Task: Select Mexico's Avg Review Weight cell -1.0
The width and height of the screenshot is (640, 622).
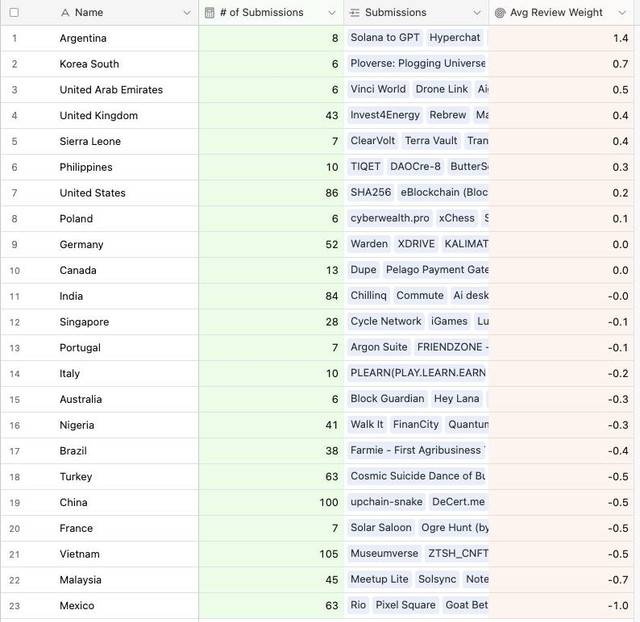Action: click(x=561, y=606)
